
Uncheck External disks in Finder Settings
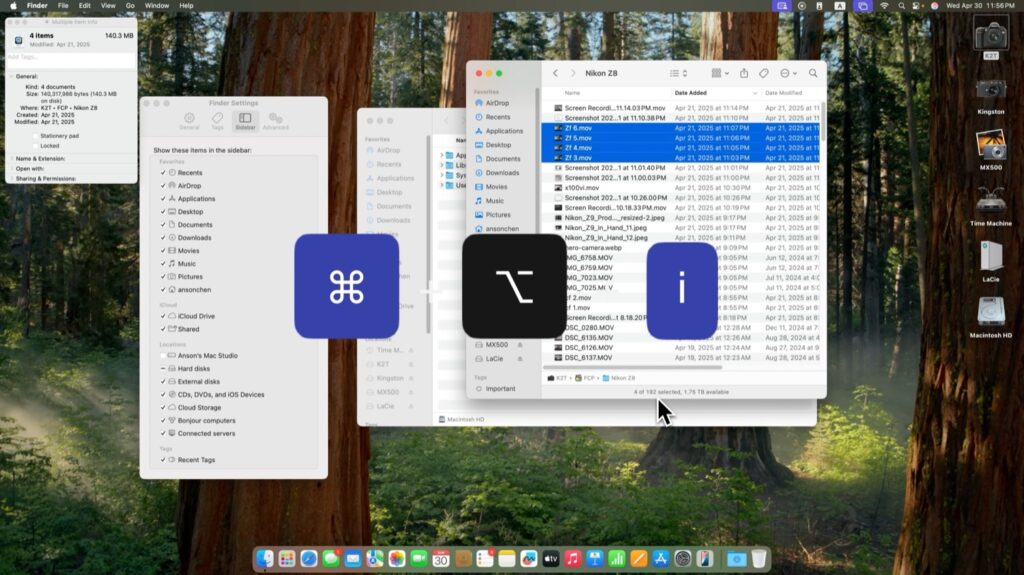[x=163, y=382]
